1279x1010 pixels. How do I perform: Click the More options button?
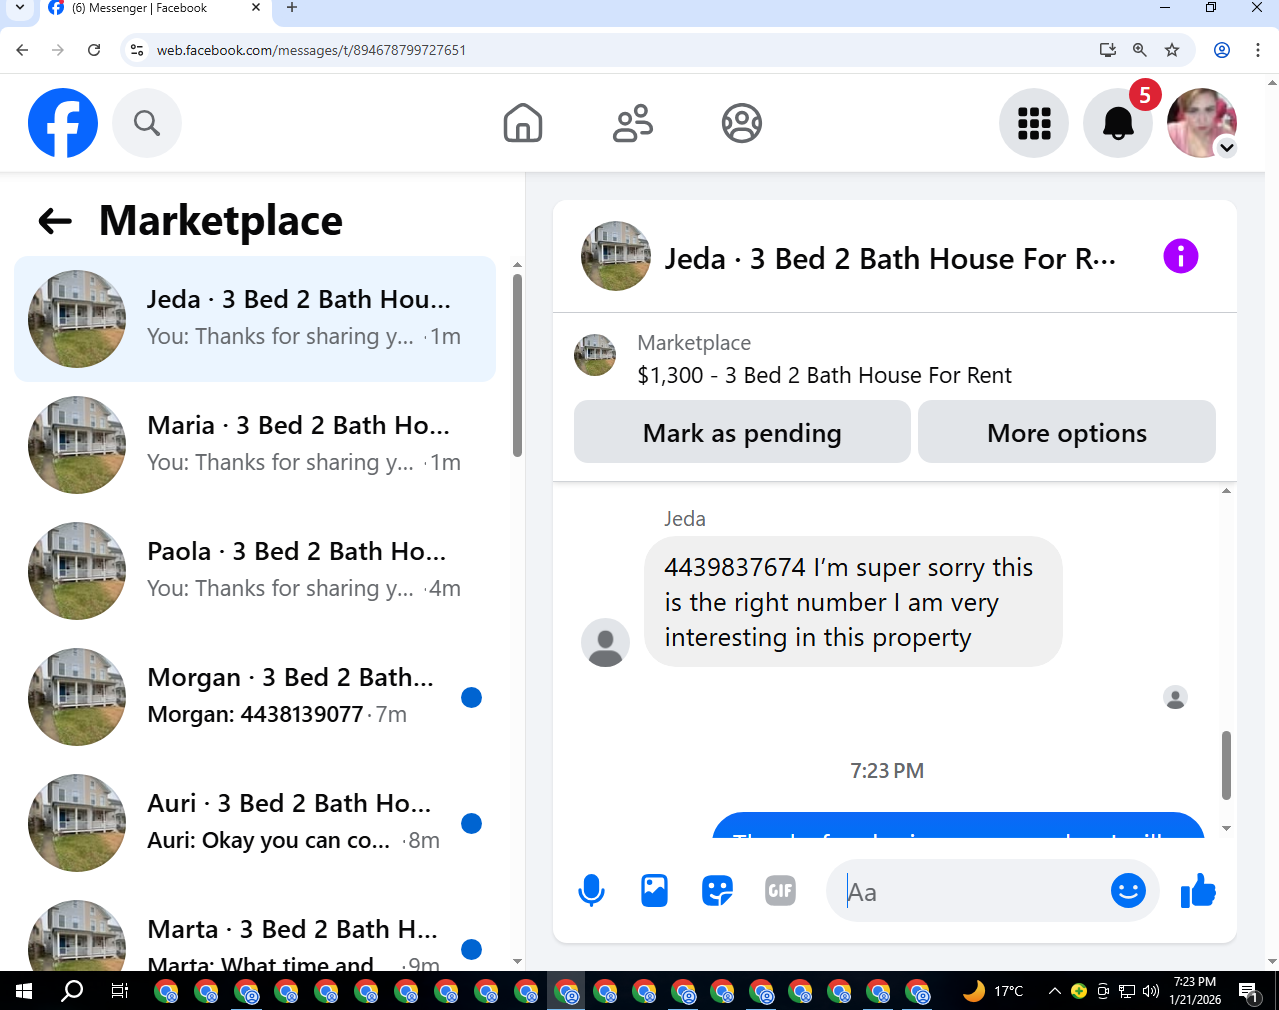pos(1067,432)
